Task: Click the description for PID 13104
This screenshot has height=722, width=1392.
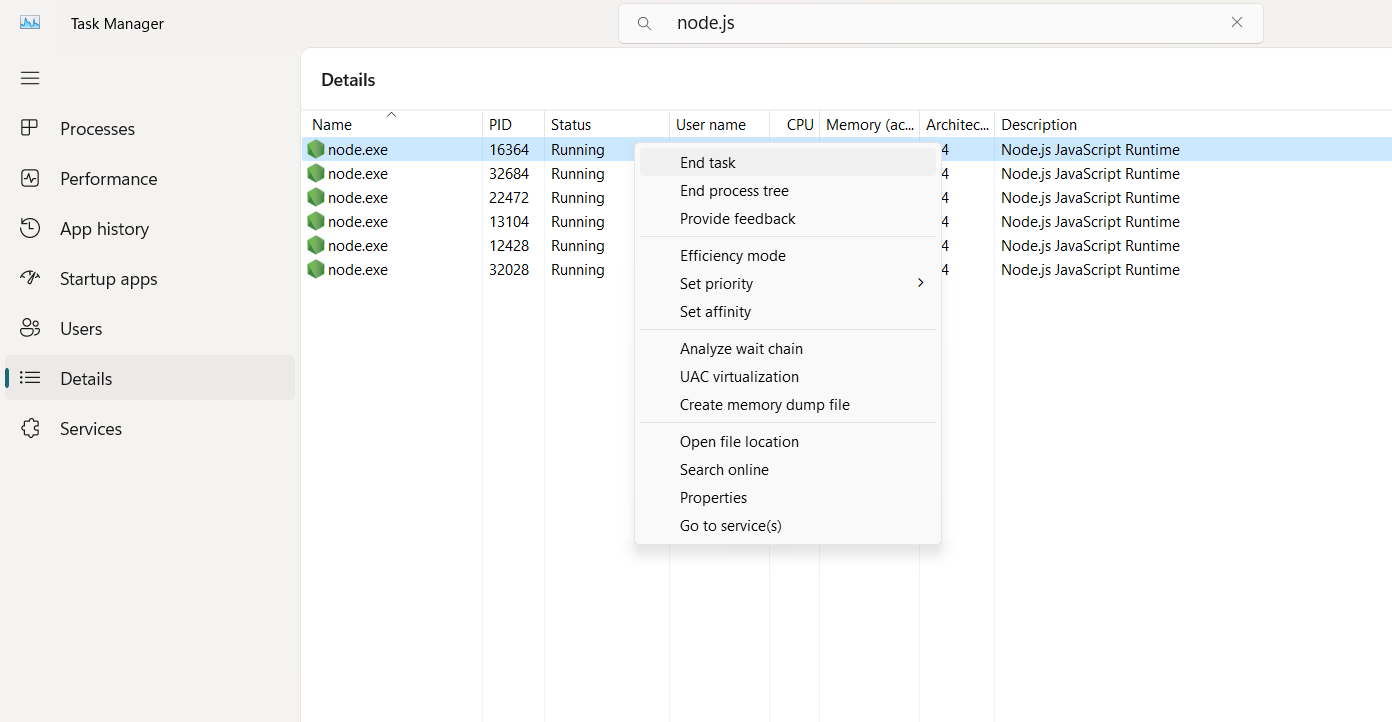Action: tap(1090, 221)
